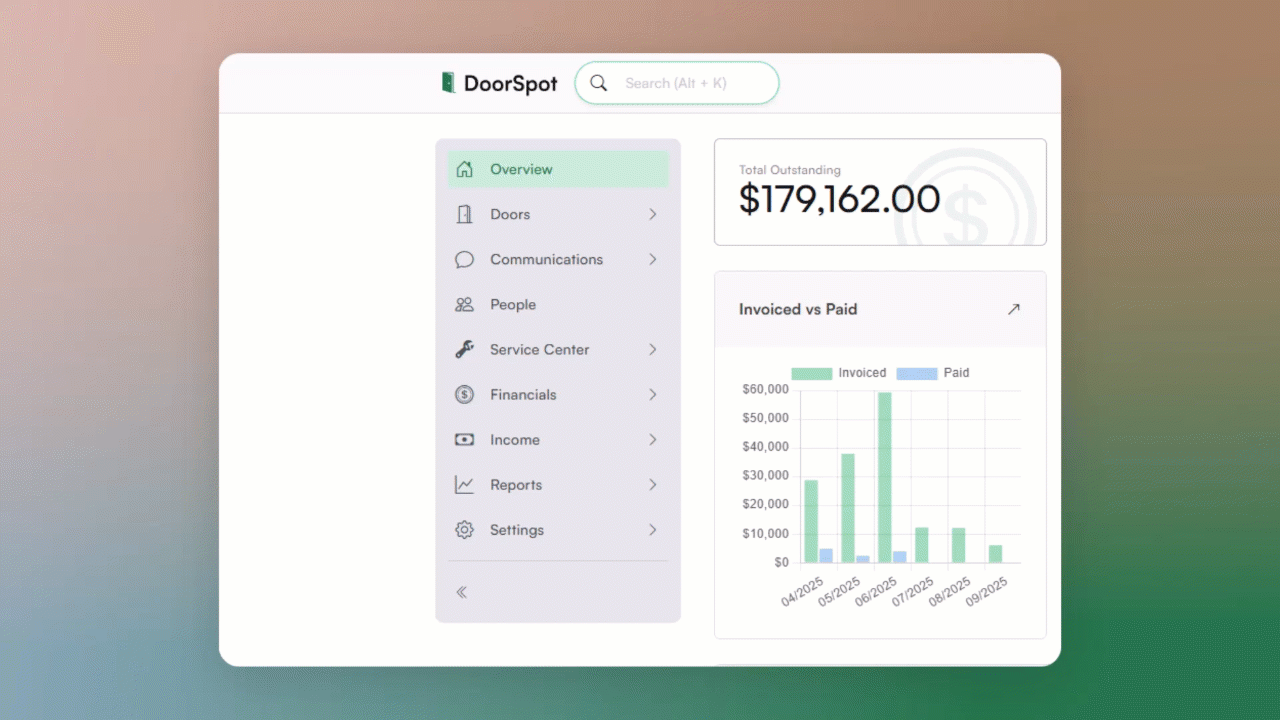The height and width of the screenshot is (720, 1280).
Task: Click the Invoiced vs Paid title
Action: coord(798,309)
